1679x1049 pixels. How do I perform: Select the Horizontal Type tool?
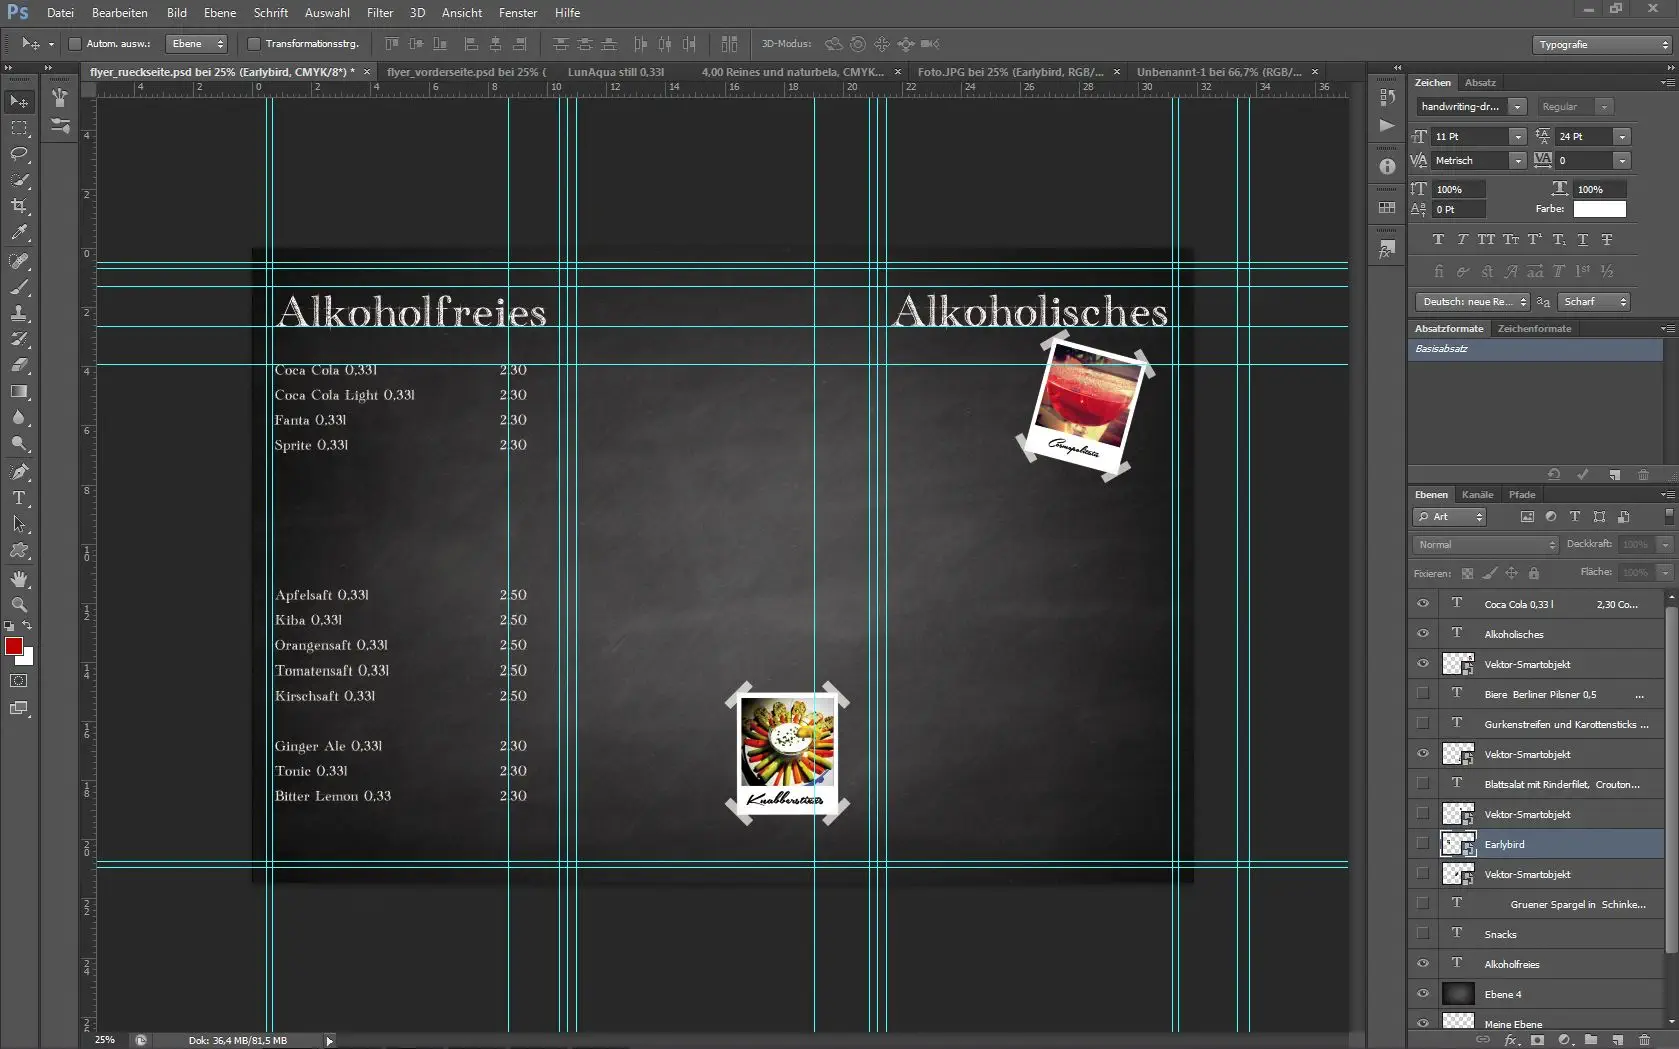click(19, 498)
